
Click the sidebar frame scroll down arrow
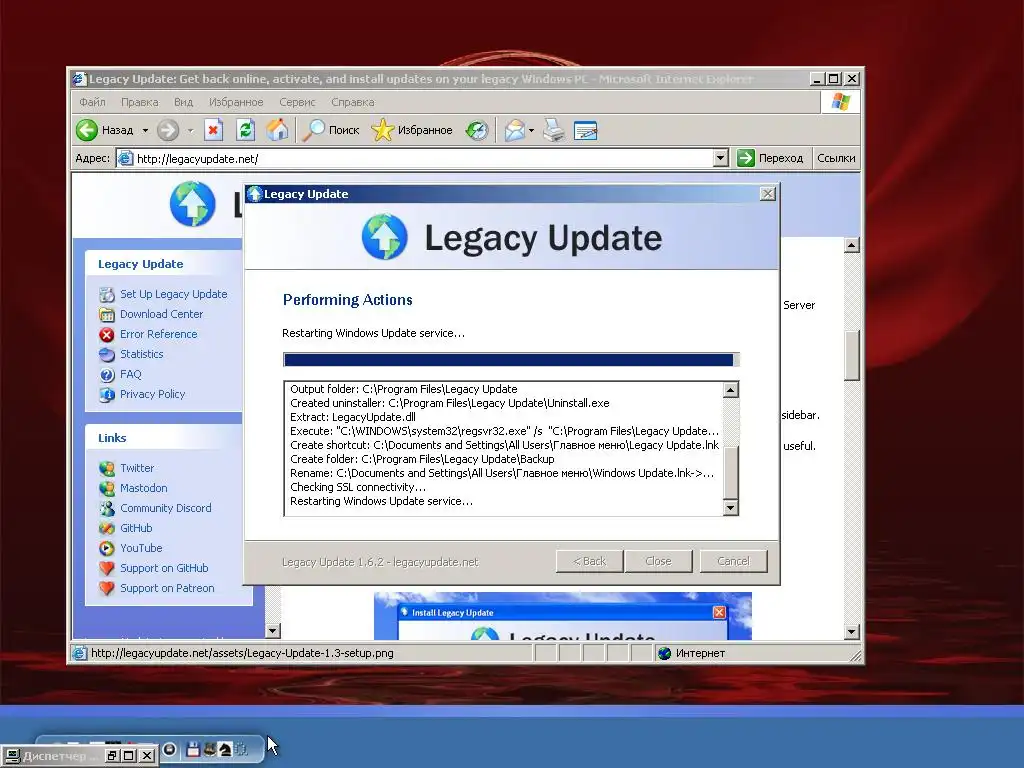coord(274,630)
